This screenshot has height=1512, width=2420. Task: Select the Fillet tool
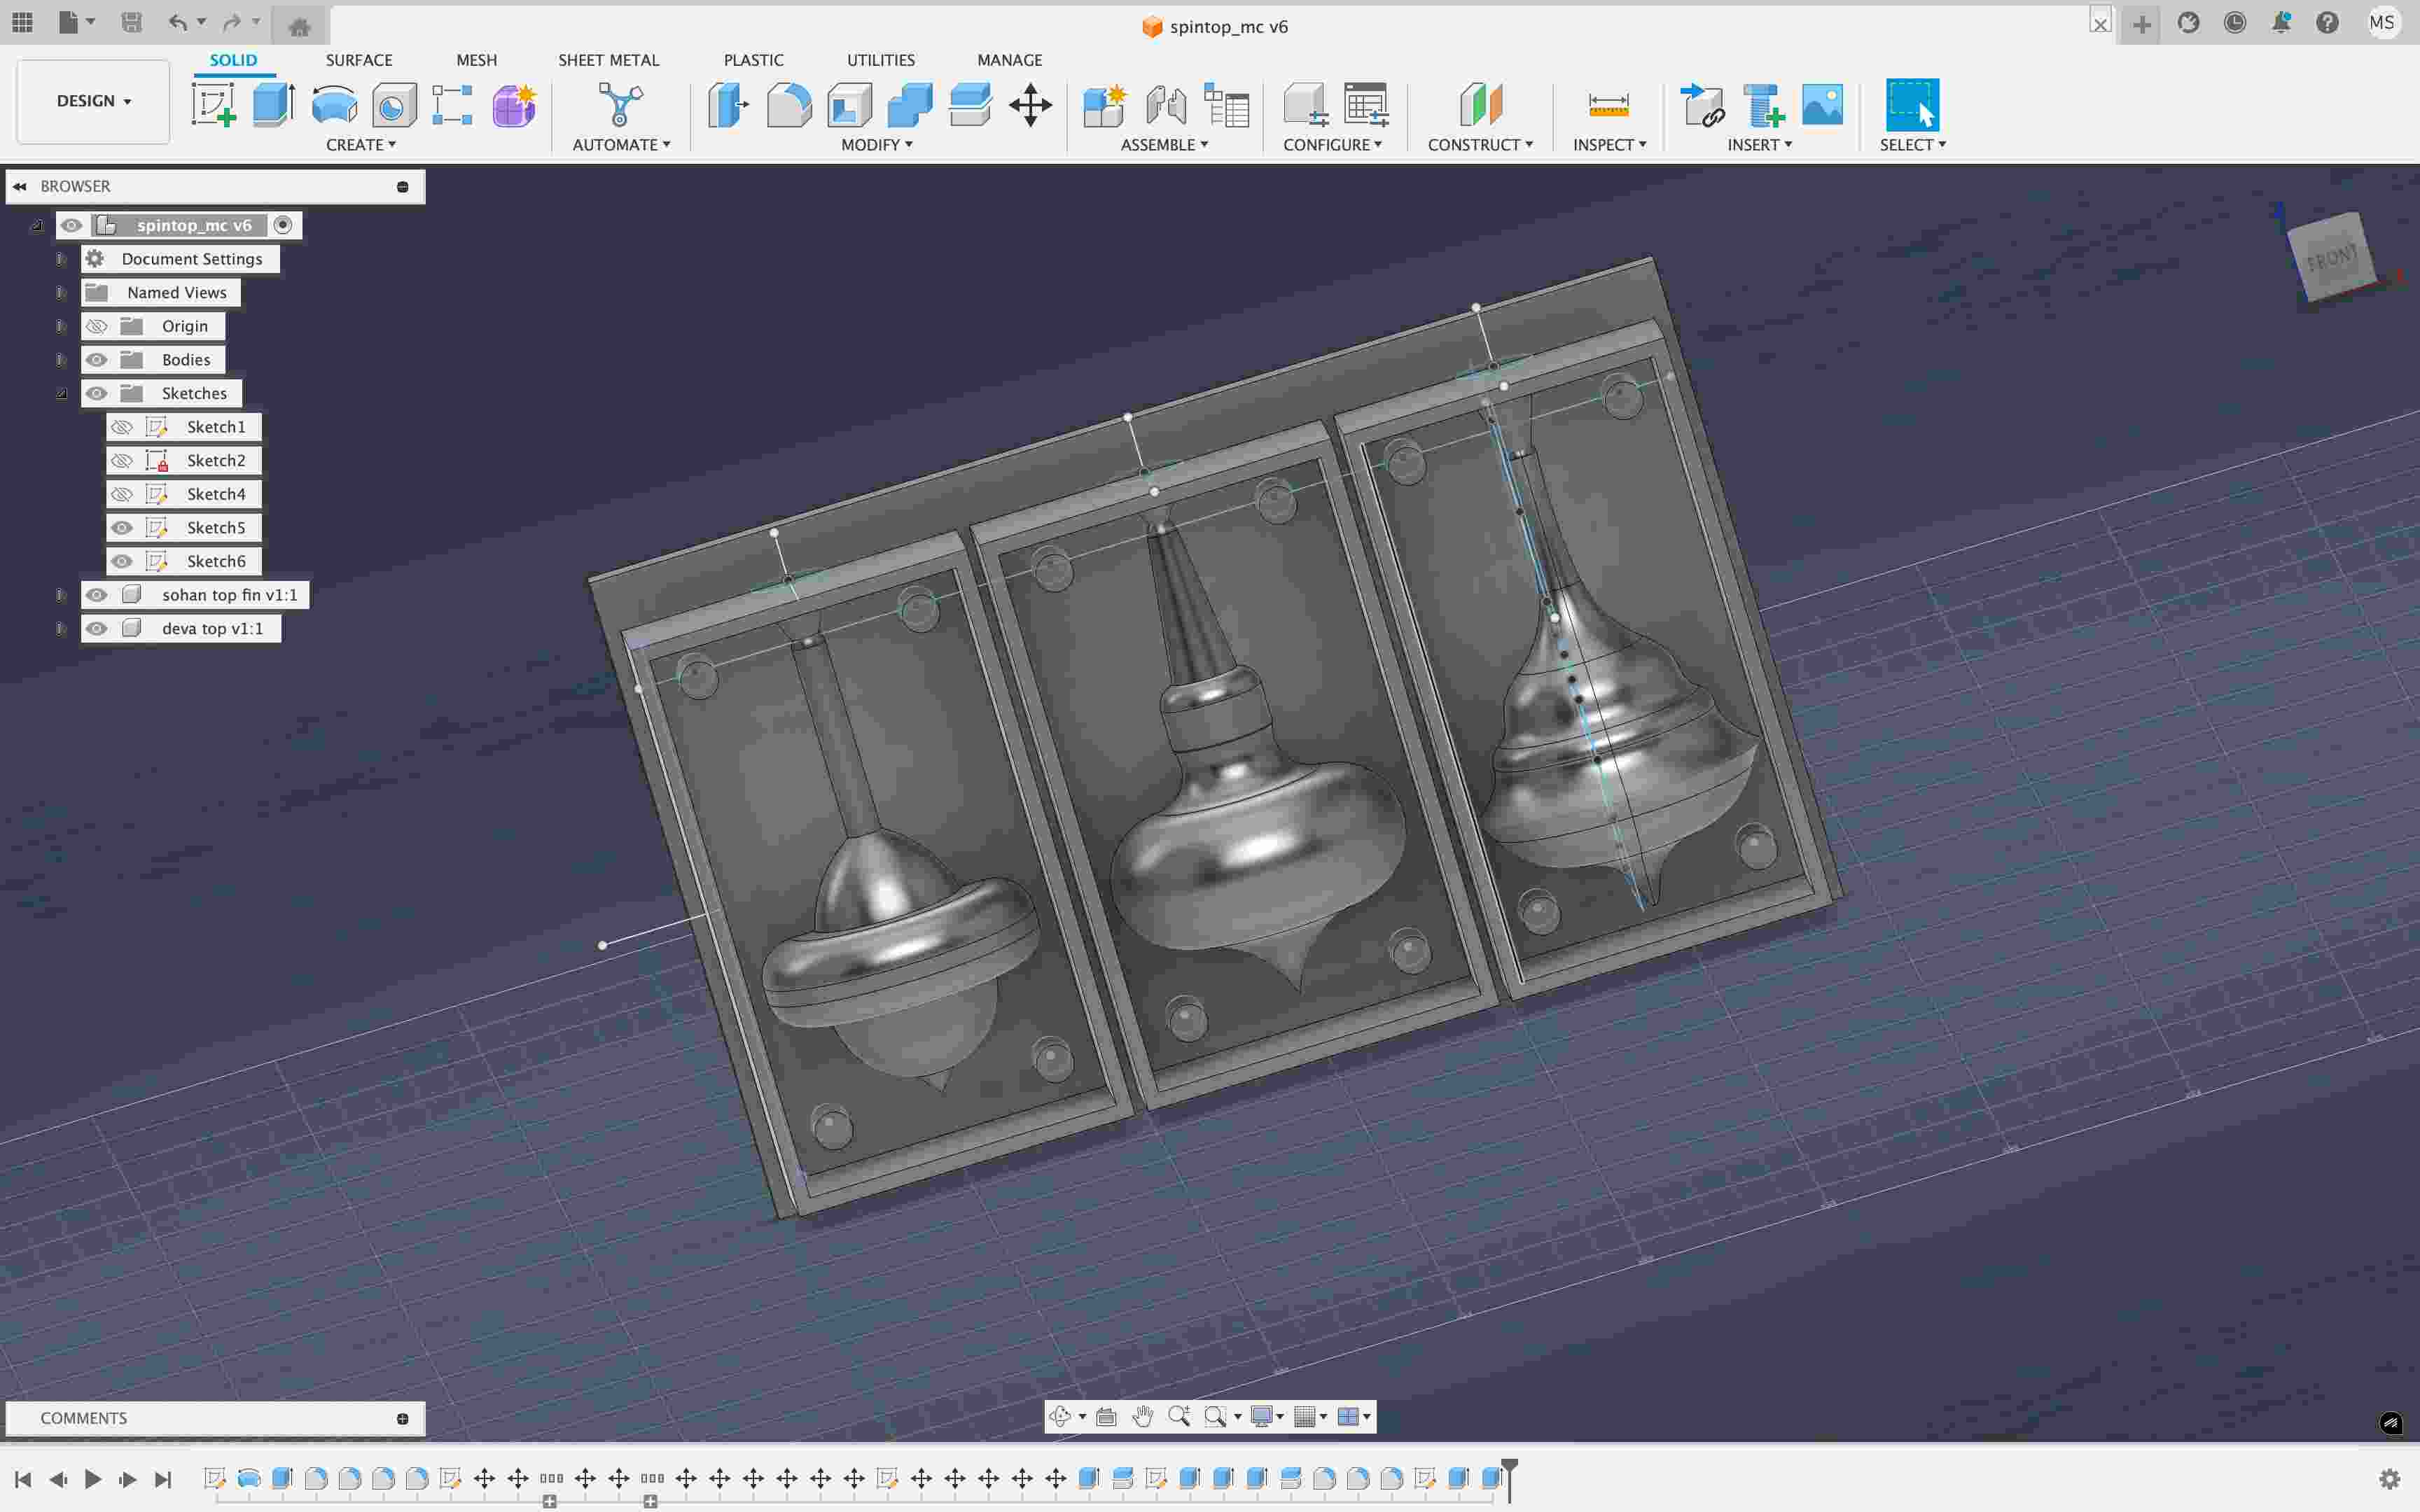pyautogui.click(x=789, y=105)
